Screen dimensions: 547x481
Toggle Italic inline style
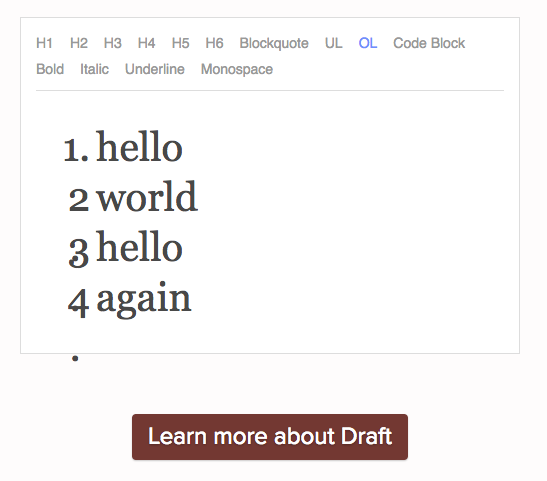pyautogui.click(x=94, y=69)
